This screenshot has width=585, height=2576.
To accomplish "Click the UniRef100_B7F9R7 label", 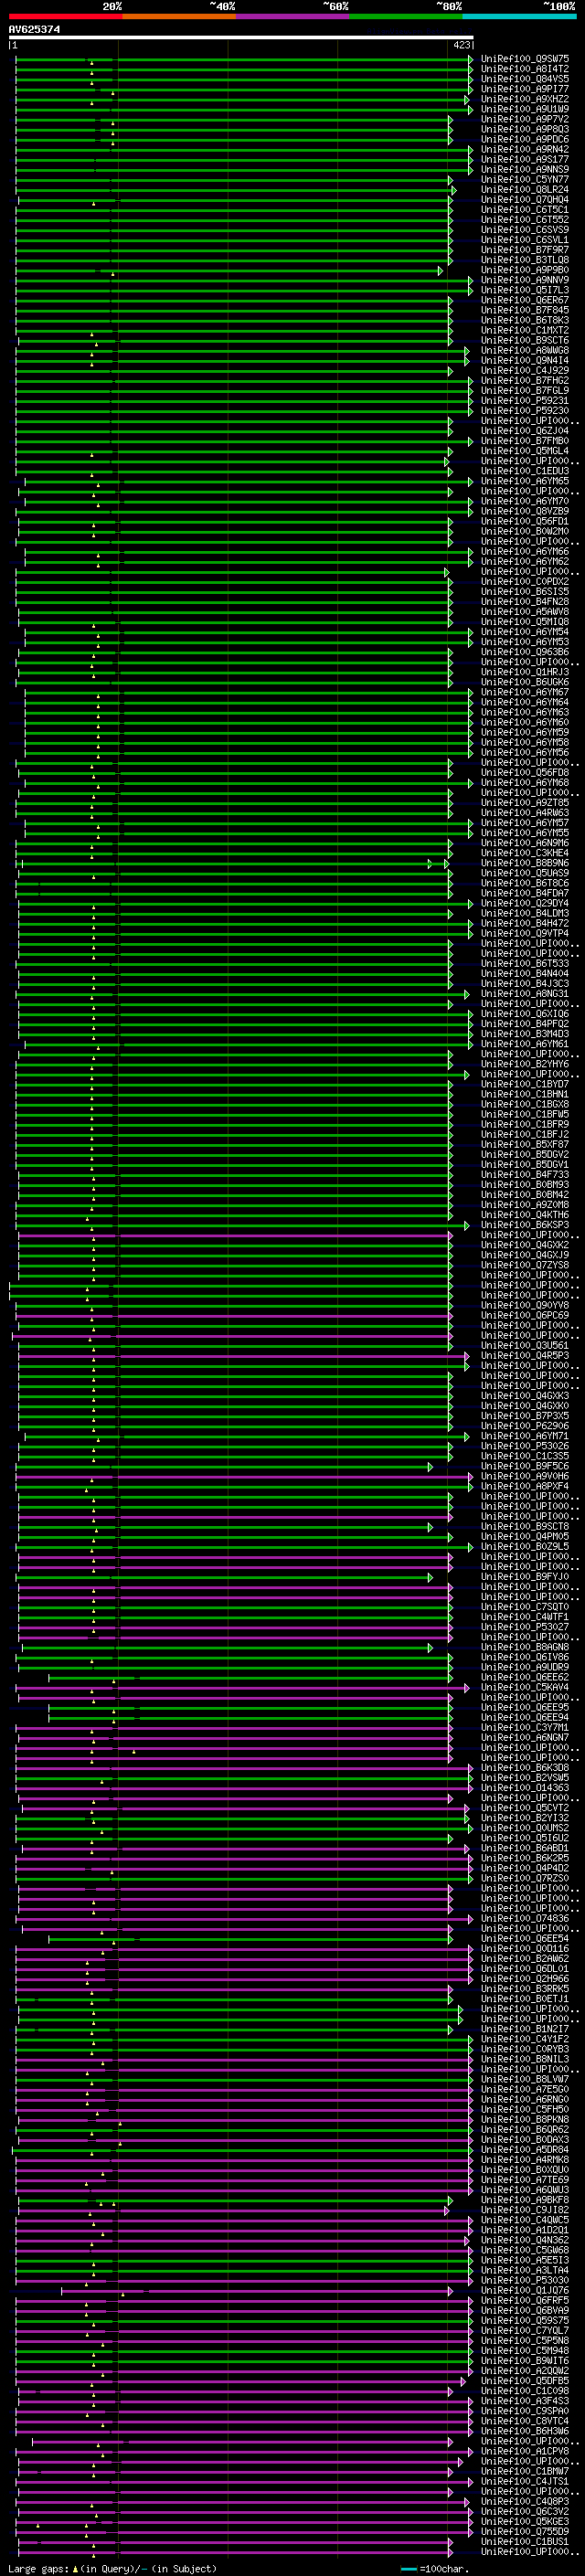I will [525, 250].
